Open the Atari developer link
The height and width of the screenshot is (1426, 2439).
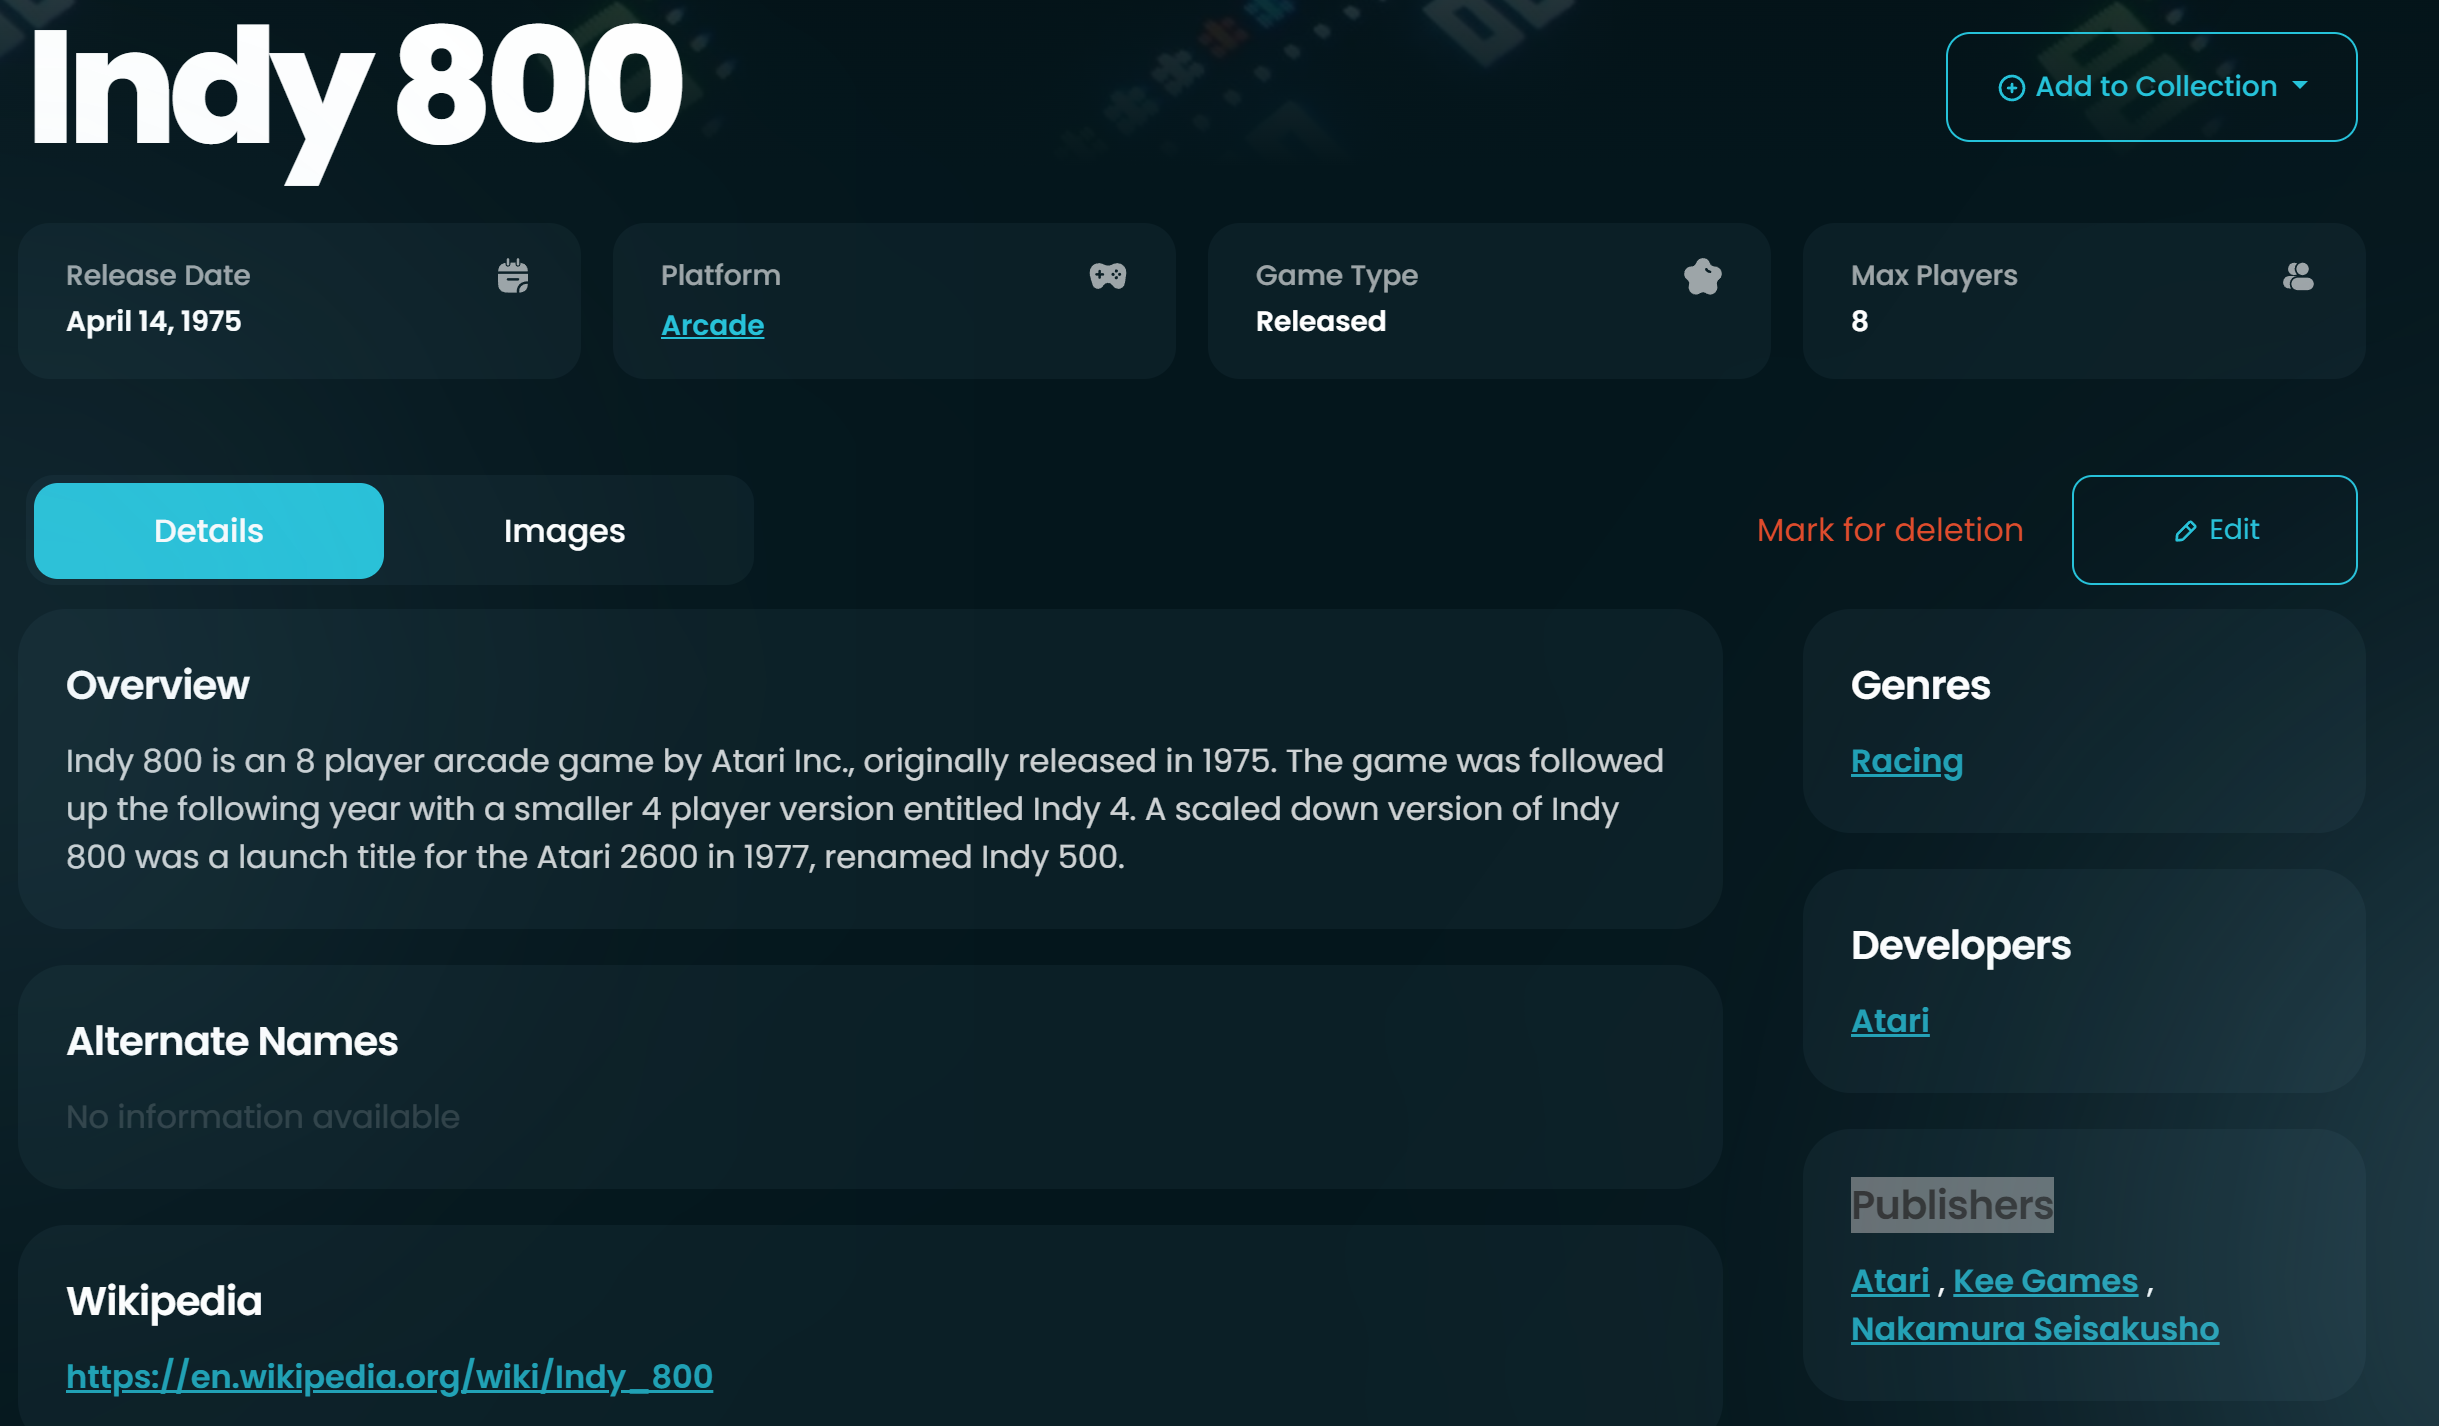pos(1889,1021)
